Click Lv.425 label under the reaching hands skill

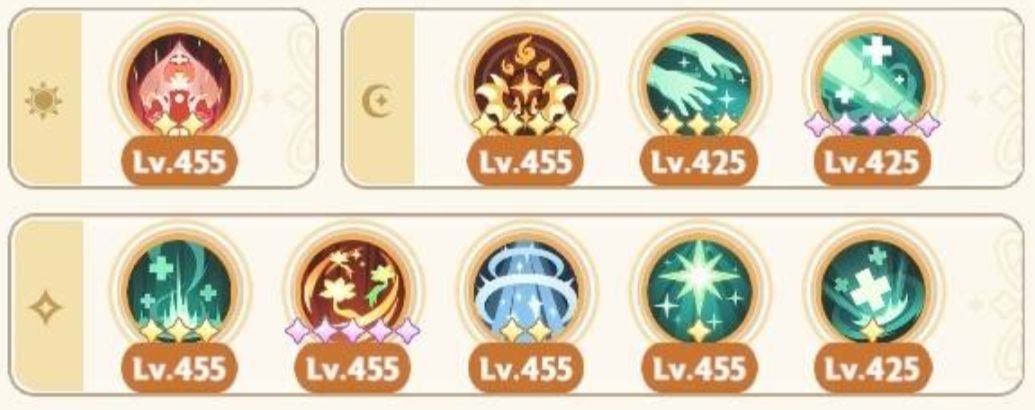699,162
